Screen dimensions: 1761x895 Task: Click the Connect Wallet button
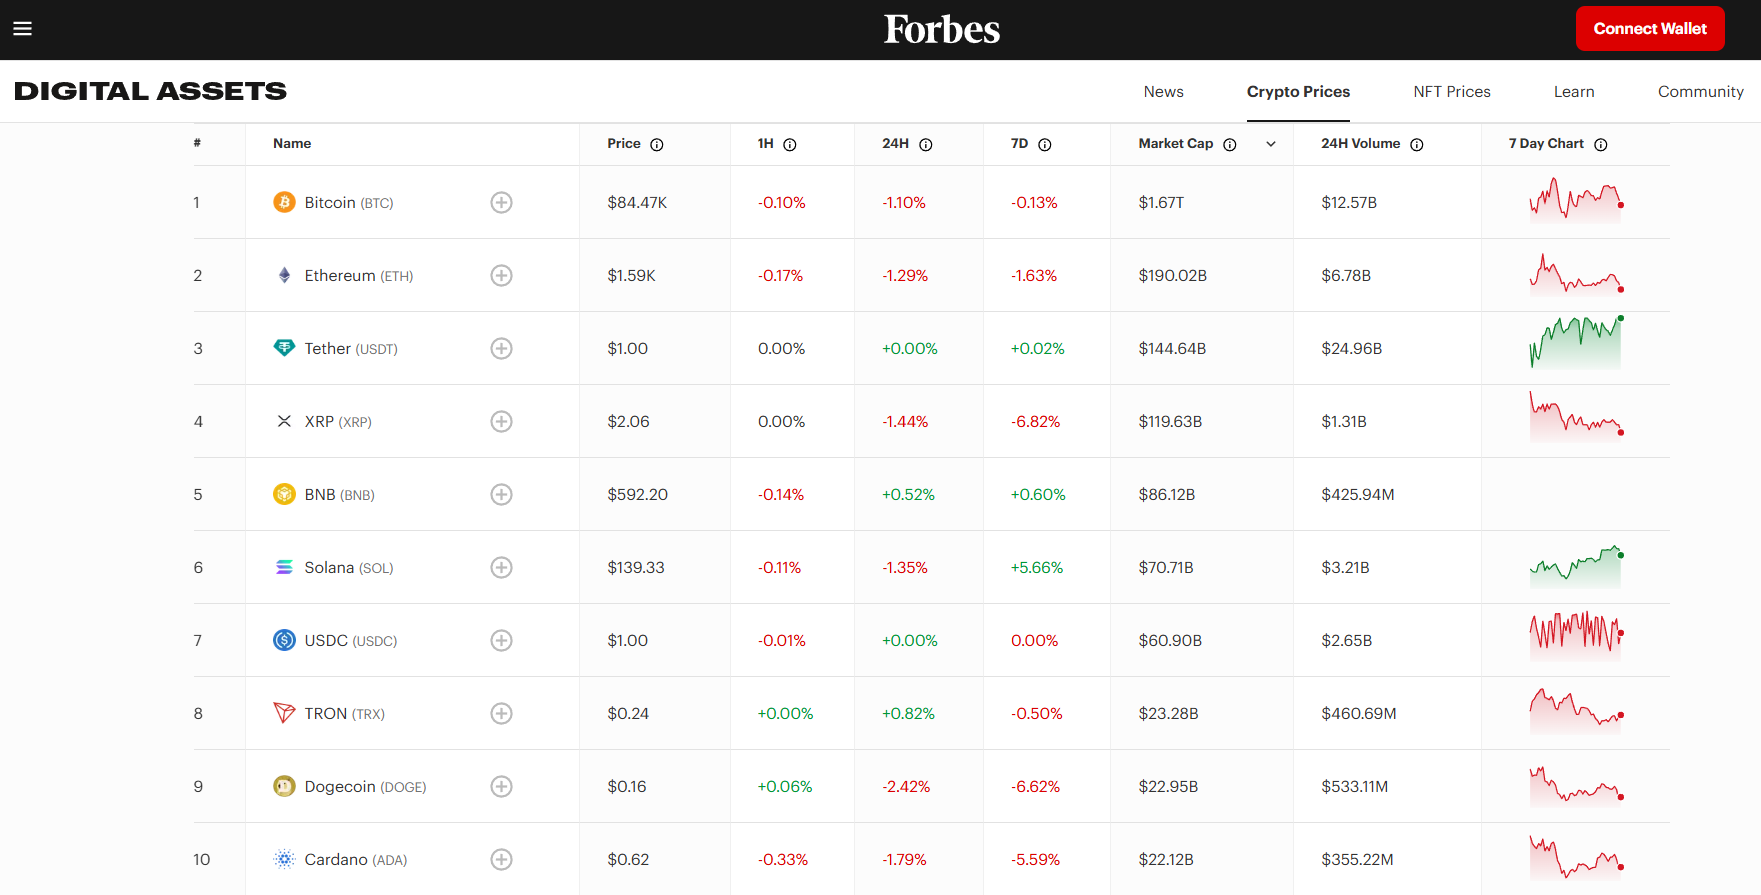click(1650, 29)
